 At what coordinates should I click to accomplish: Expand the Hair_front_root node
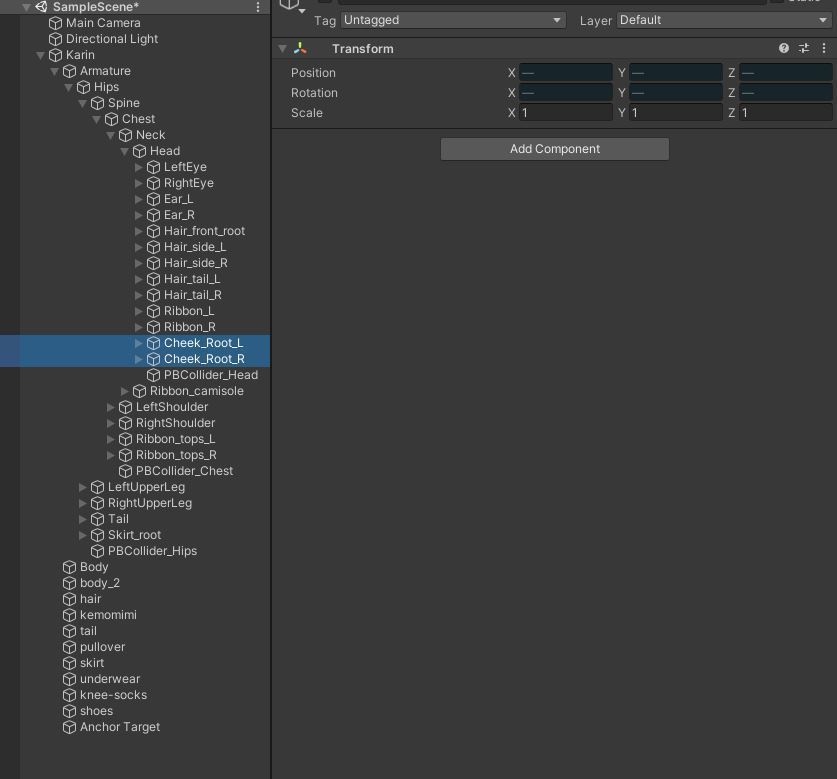point(138,231)
